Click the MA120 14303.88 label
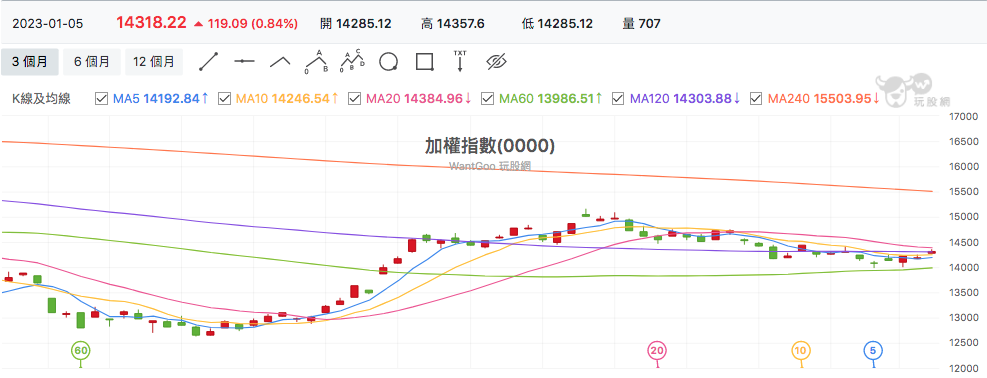 [685, 99]
